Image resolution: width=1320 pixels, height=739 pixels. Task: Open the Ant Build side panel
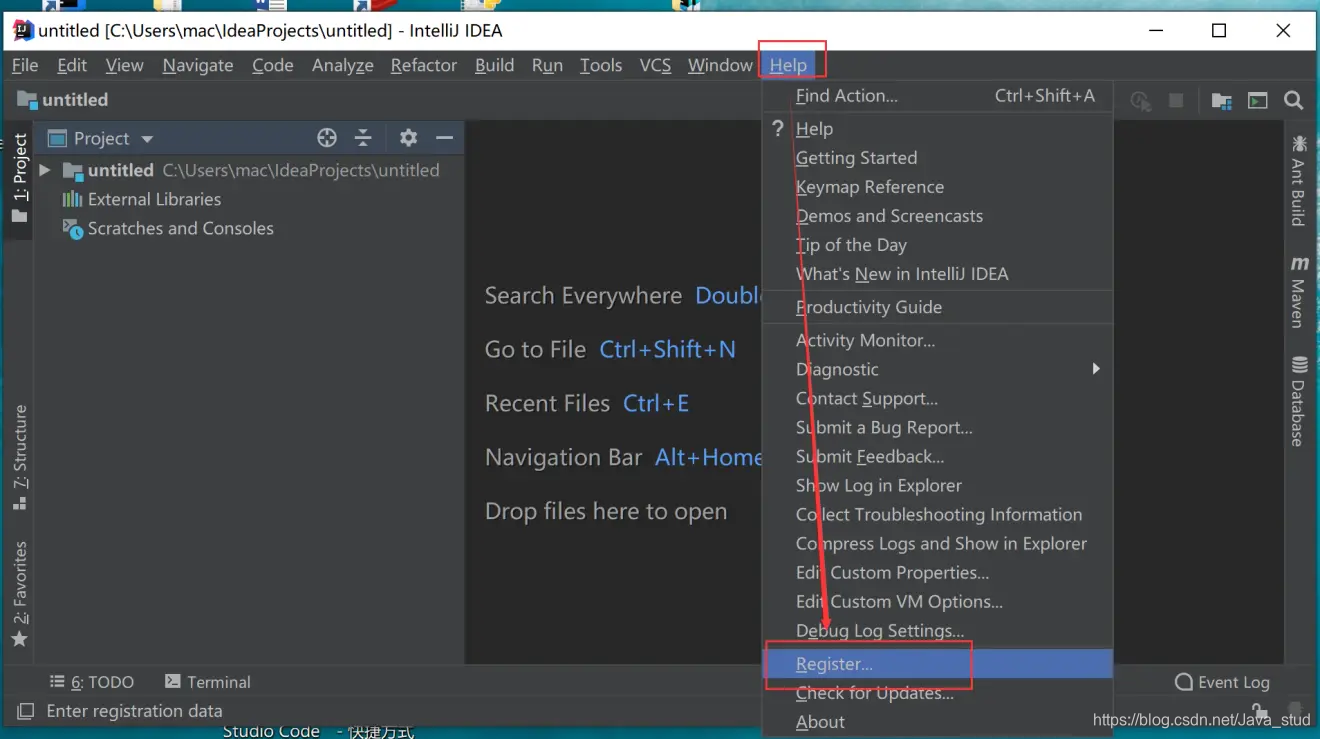(x=1298, y=180)
